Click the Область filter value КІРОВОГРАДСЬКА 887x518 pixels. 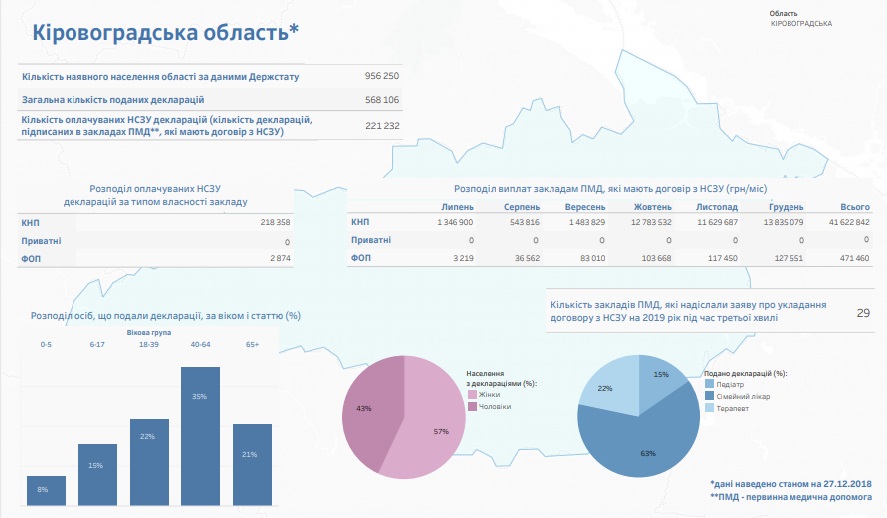(801, 24)
